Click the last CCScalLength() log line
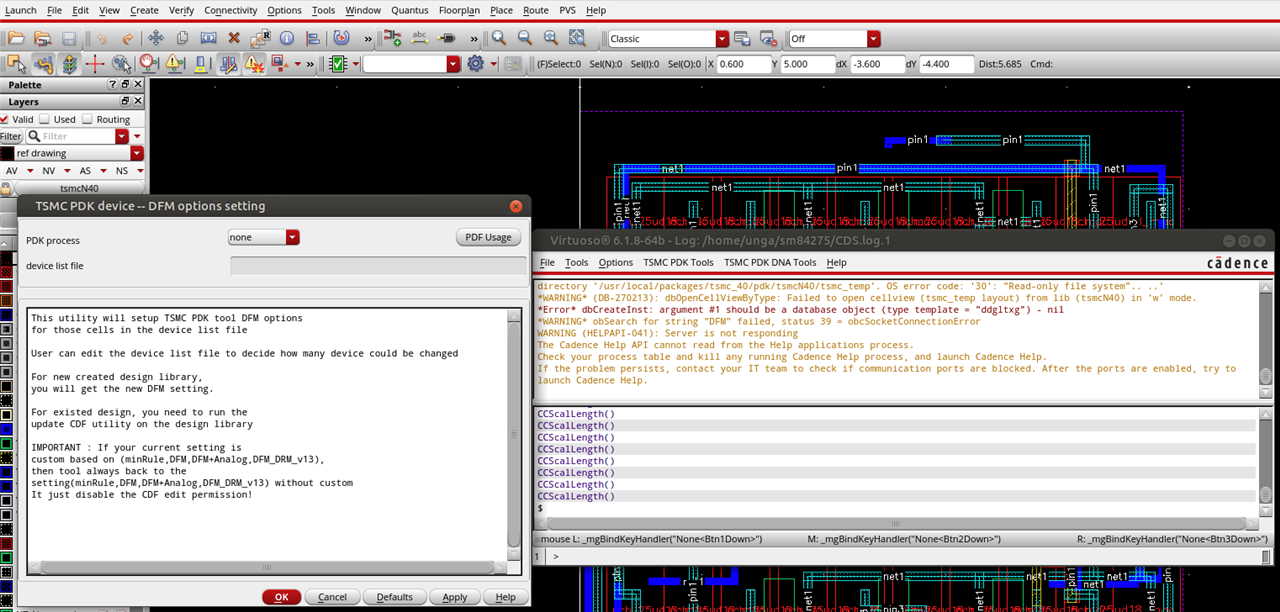 pyautogui.click(x=576, y=497)
